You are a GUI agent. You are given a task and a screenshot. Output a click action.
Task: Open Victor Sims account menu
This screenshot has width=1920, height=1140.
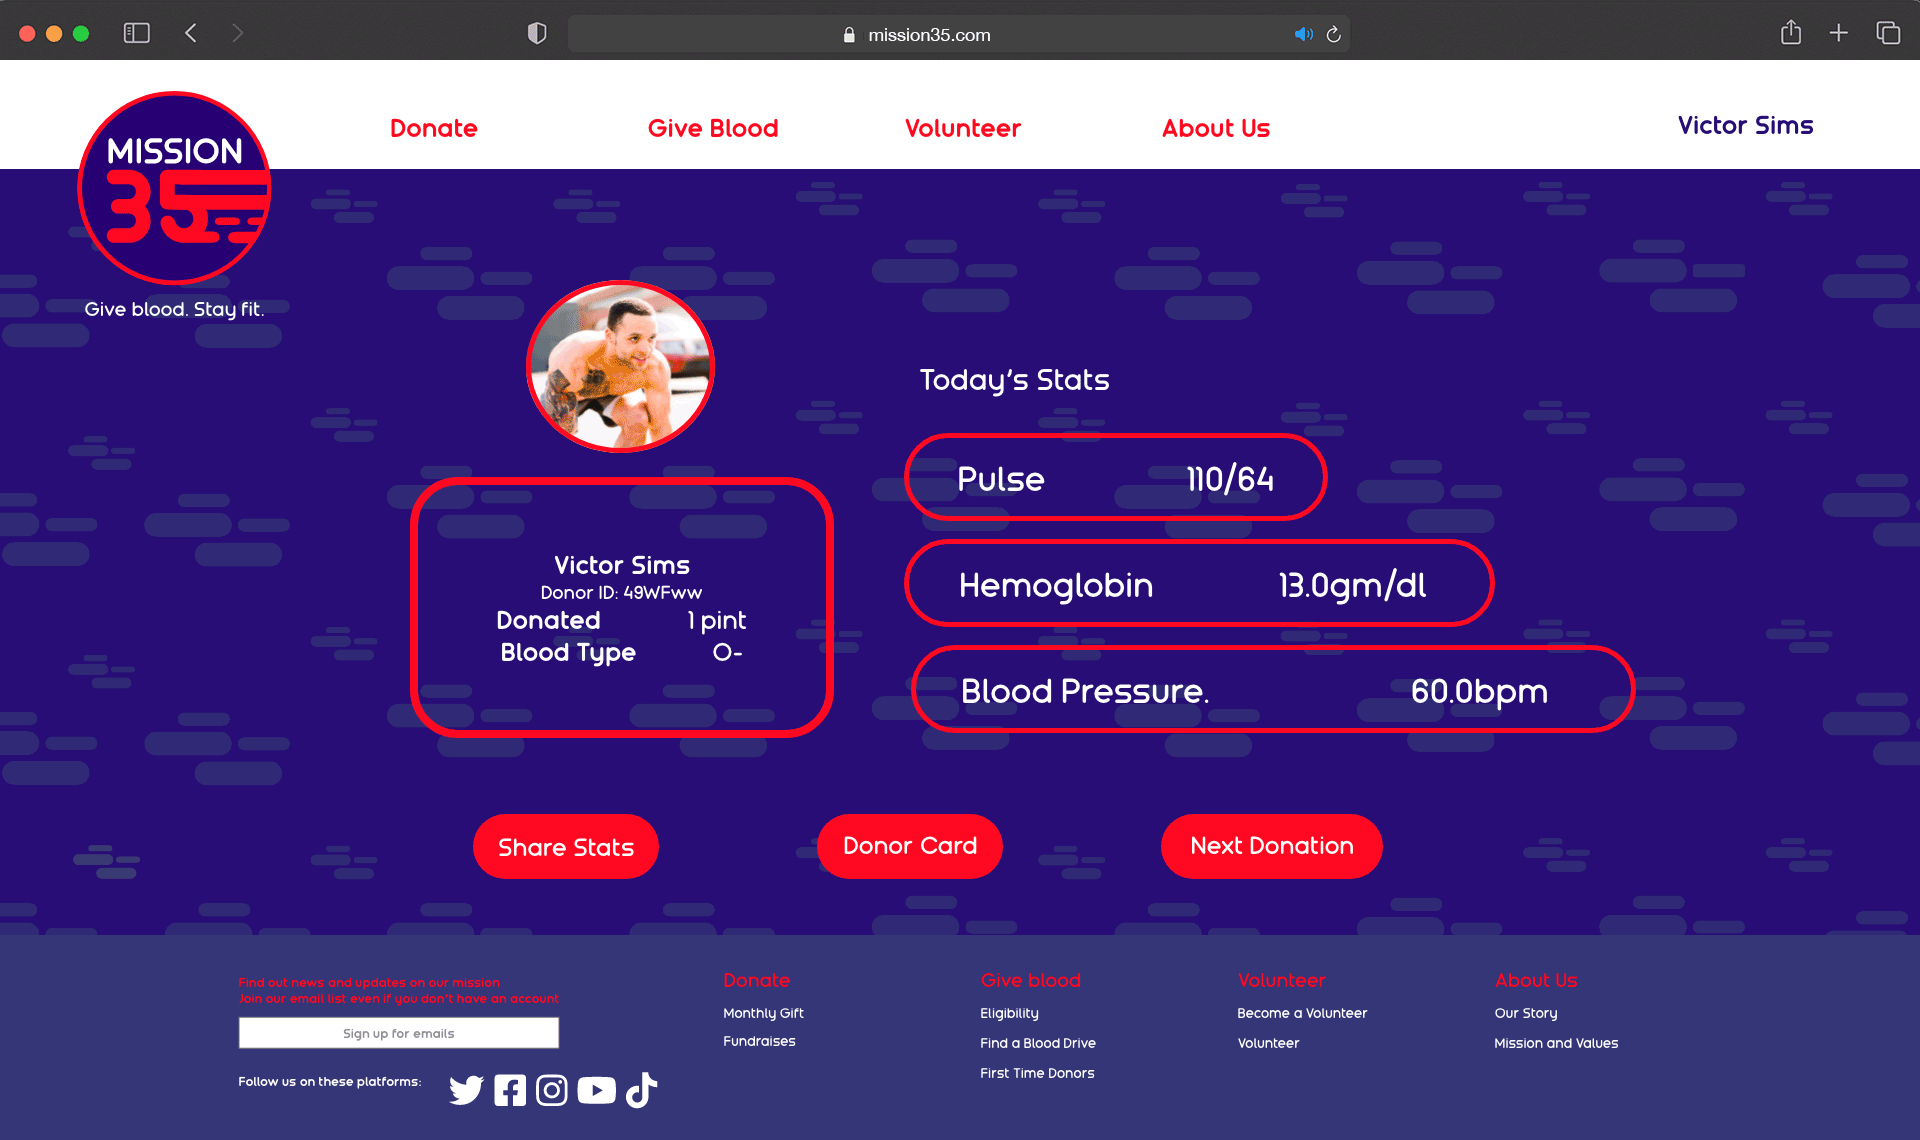[1746, 125]
